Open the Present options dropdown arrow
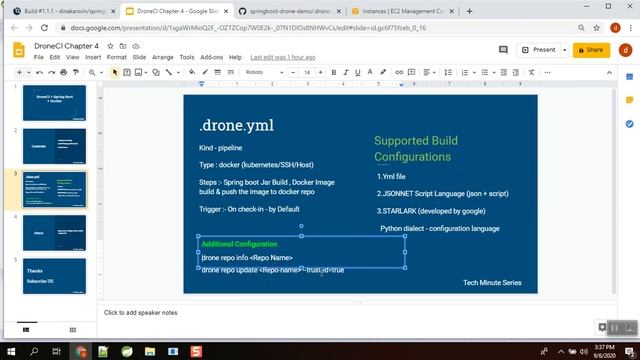640x360 pixels. click(x=564, y=50)
